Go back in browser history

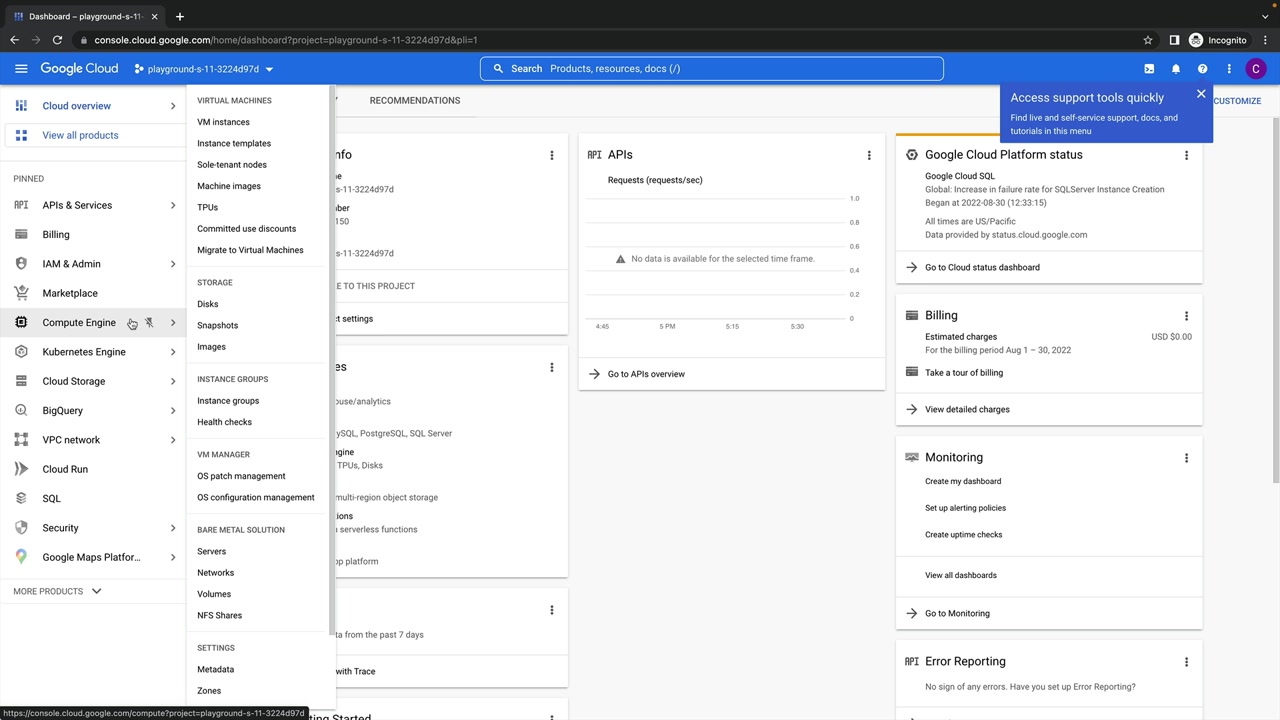point(14,40)
